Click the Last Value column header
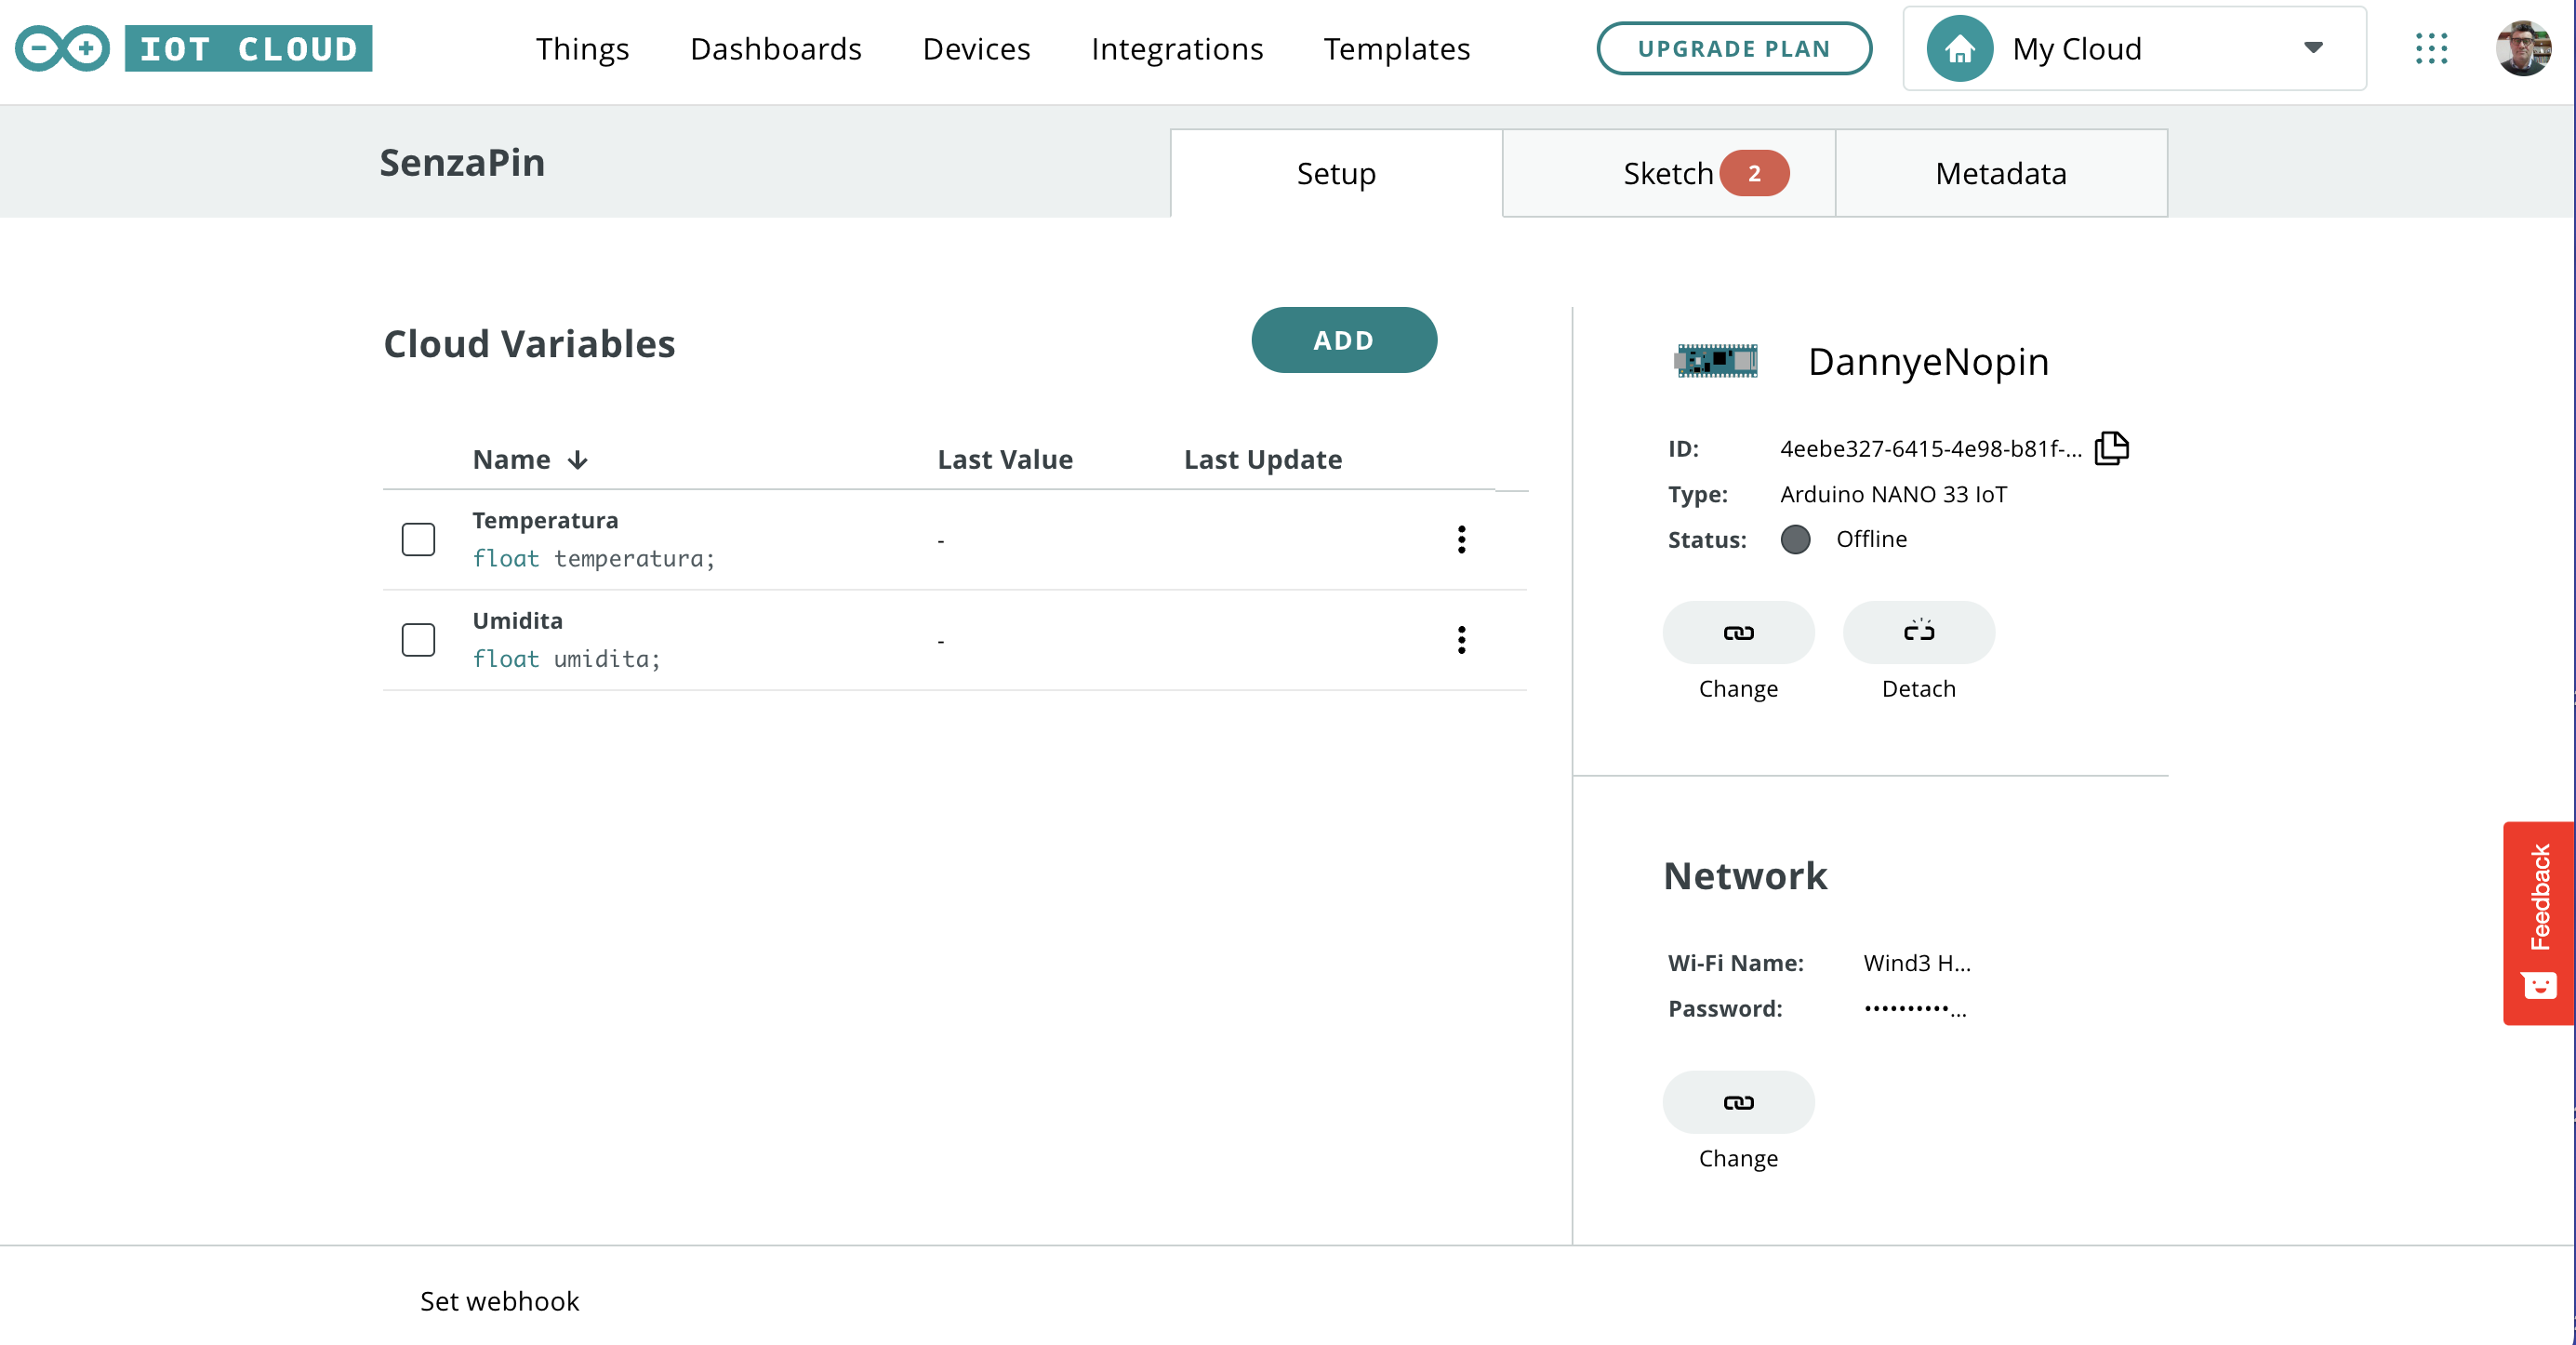 point(1004,459)
